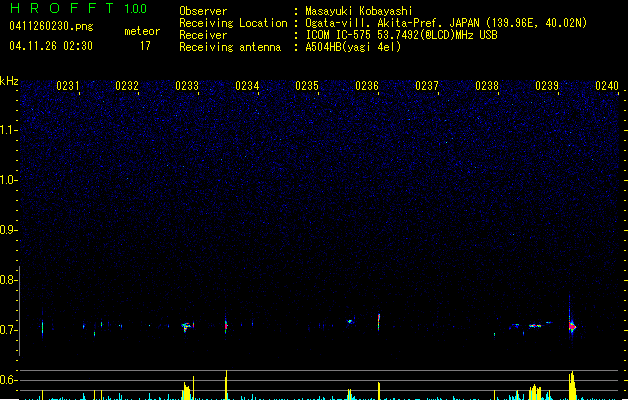
Task: Click the yellow intensity spike below the 0234 marker
Action: coord(226,385)
